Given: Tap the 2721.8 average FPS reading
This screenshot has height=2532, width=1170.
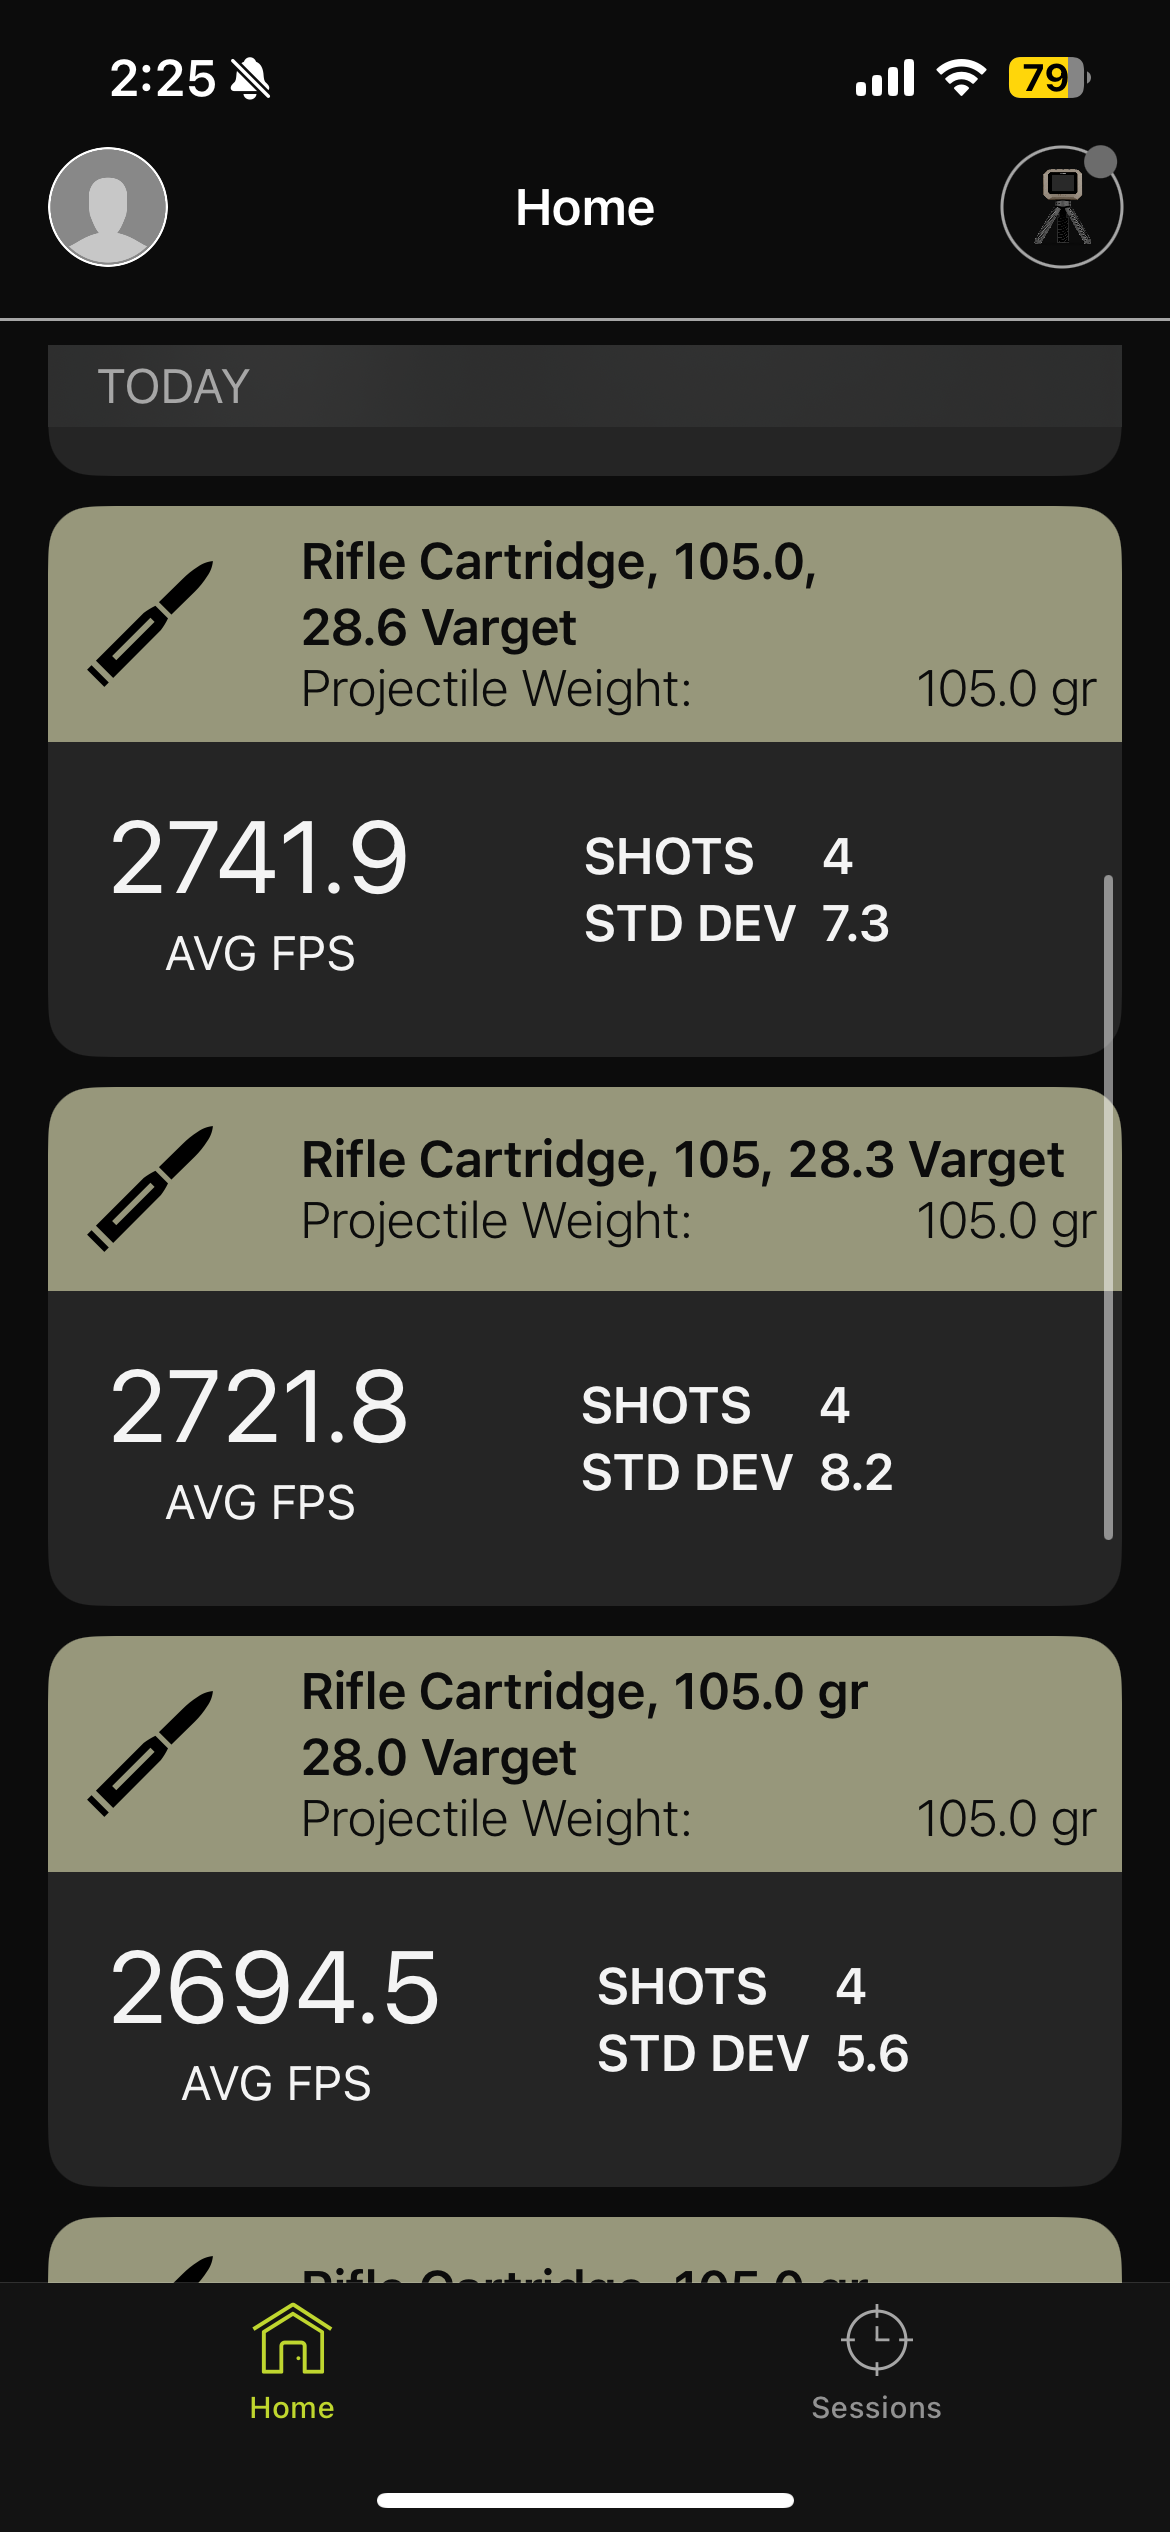Looking at the screenshot, I should [259, 1408].
